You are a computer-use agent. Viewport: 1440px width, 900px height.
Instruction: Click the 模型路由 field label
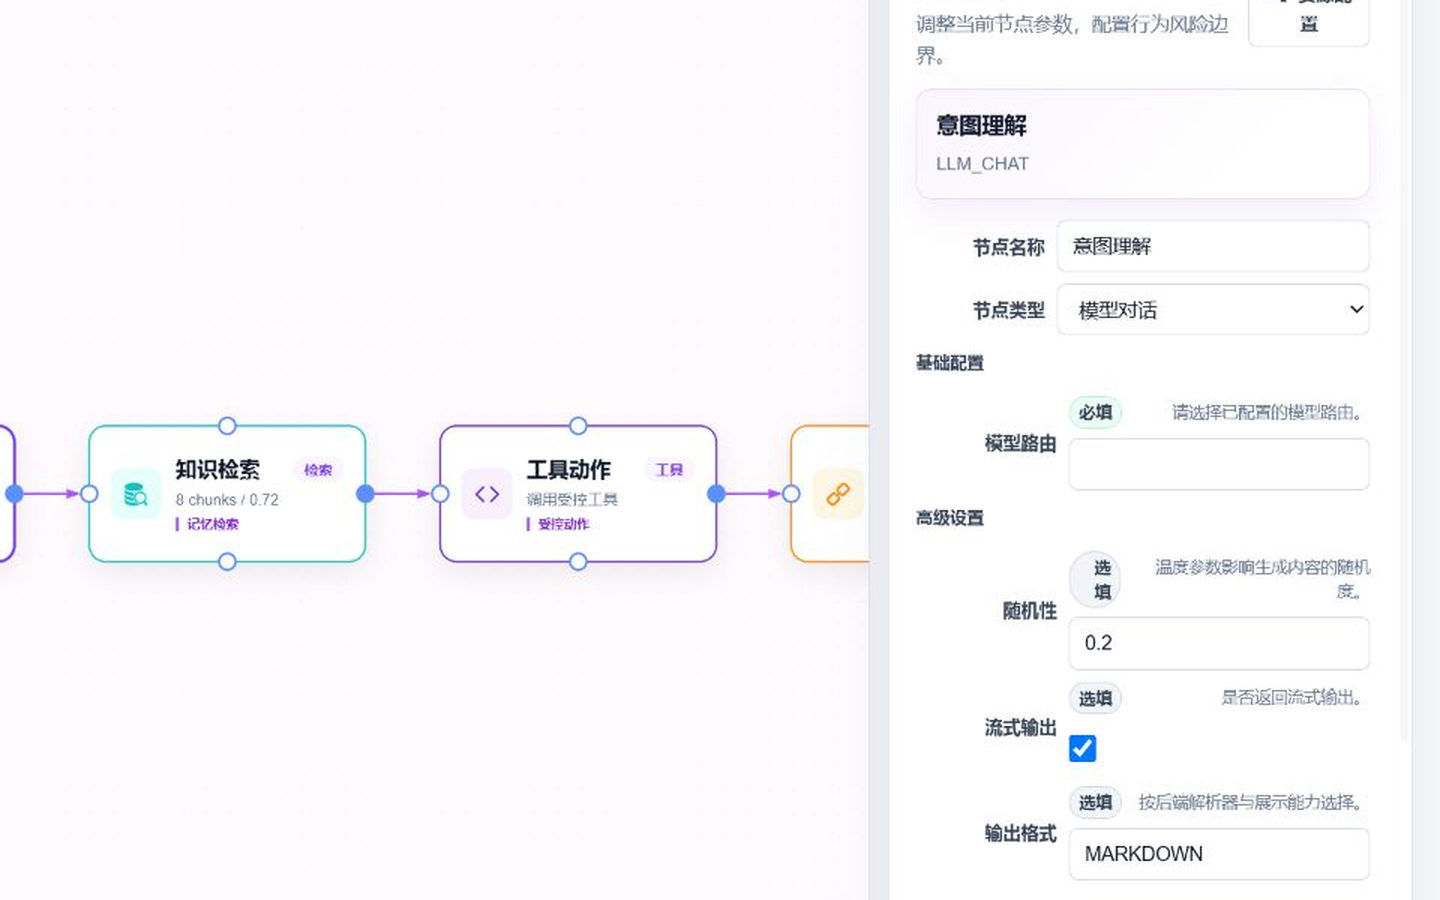[1020, 443]
